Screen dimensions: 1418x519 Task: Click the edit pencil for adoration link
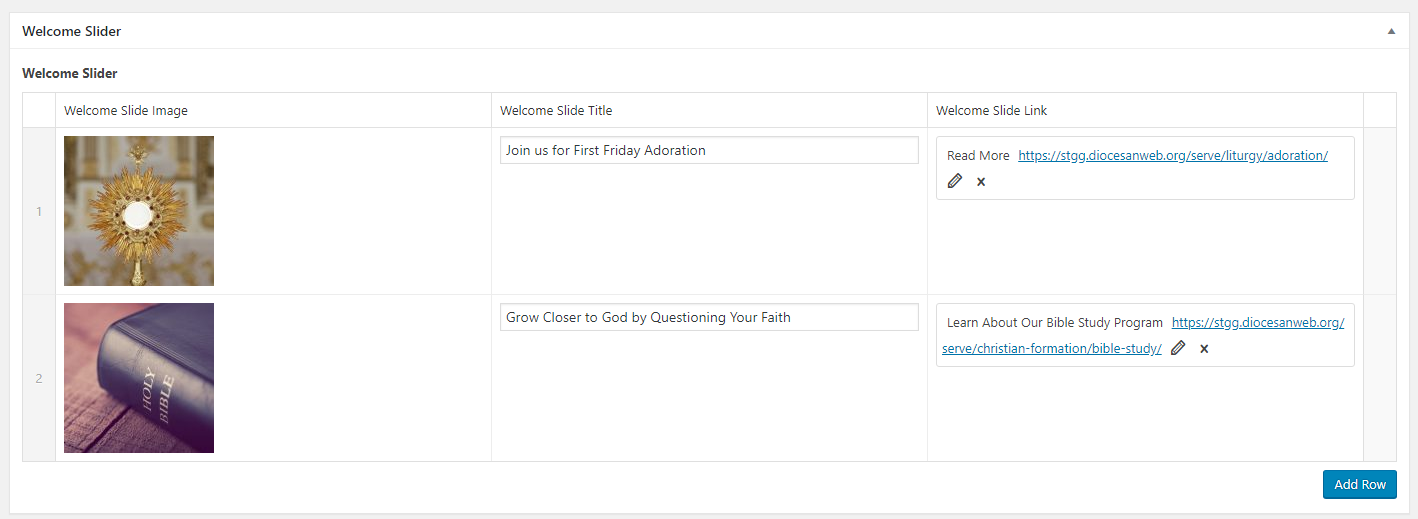(955, 181)
